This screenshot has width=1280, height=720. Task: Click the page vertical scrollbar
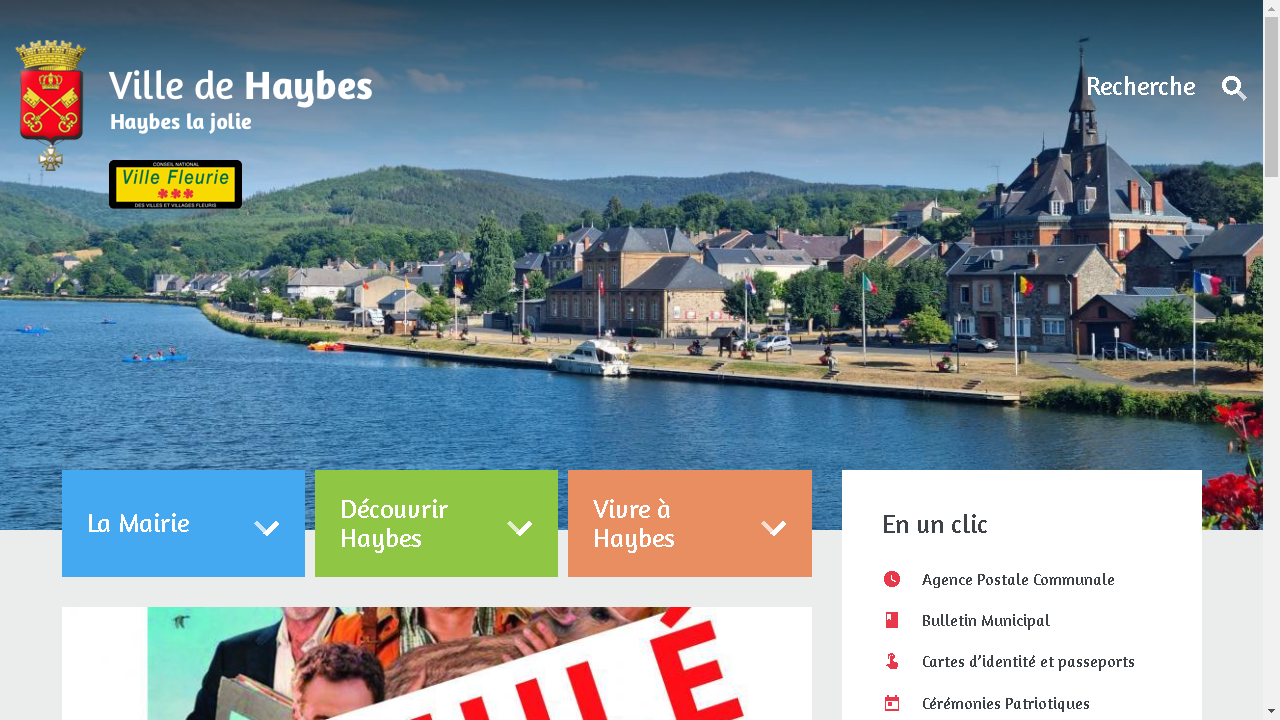[x=1271, y=360]
